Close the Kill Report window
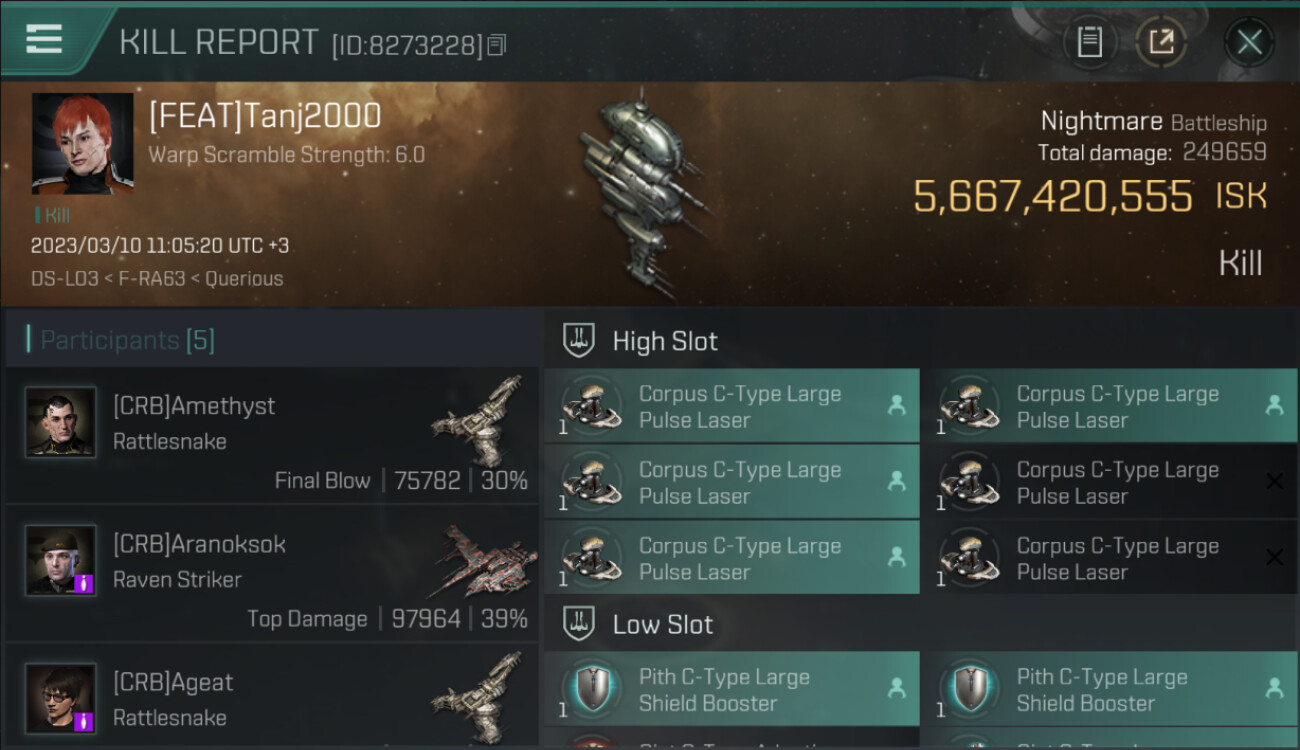The width and height of the screenshot is (1300, 750). pyautogui.click(x=1249, y=42)
